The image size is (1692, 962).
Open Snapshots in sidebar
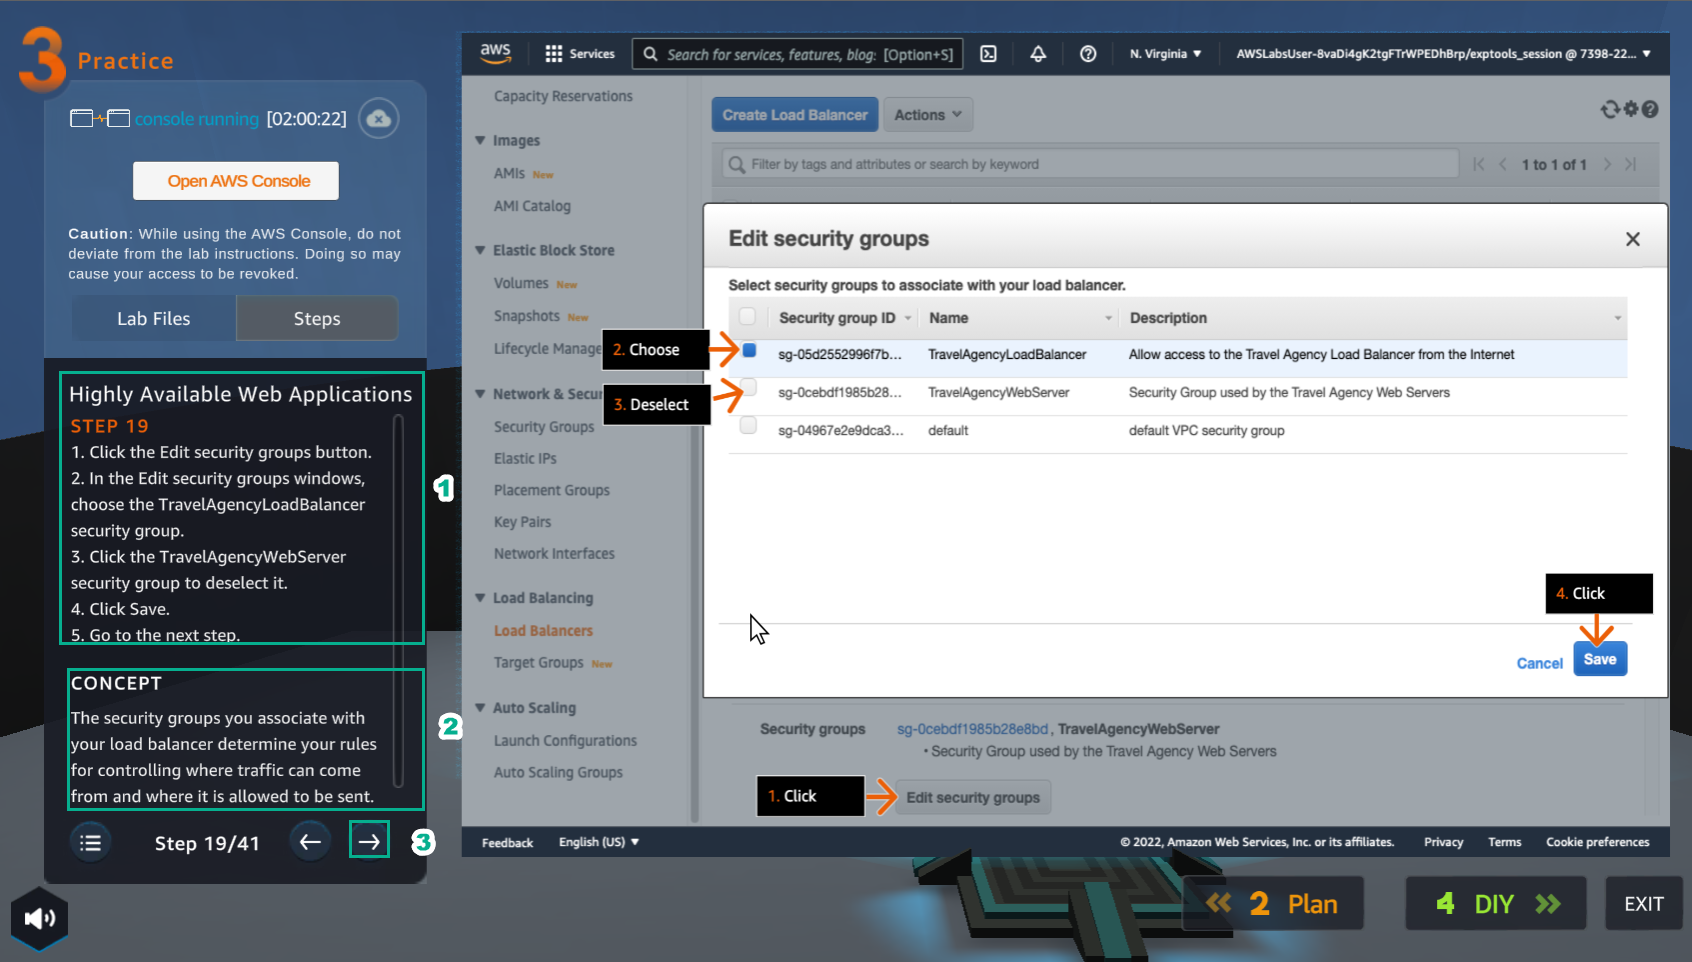click(x=526, y=316)
